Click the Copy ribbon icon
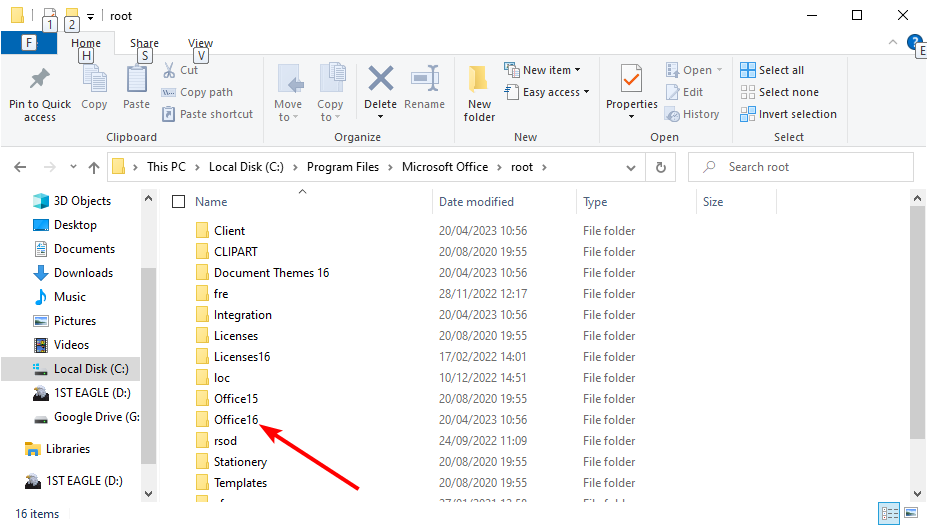 [94, 80]
